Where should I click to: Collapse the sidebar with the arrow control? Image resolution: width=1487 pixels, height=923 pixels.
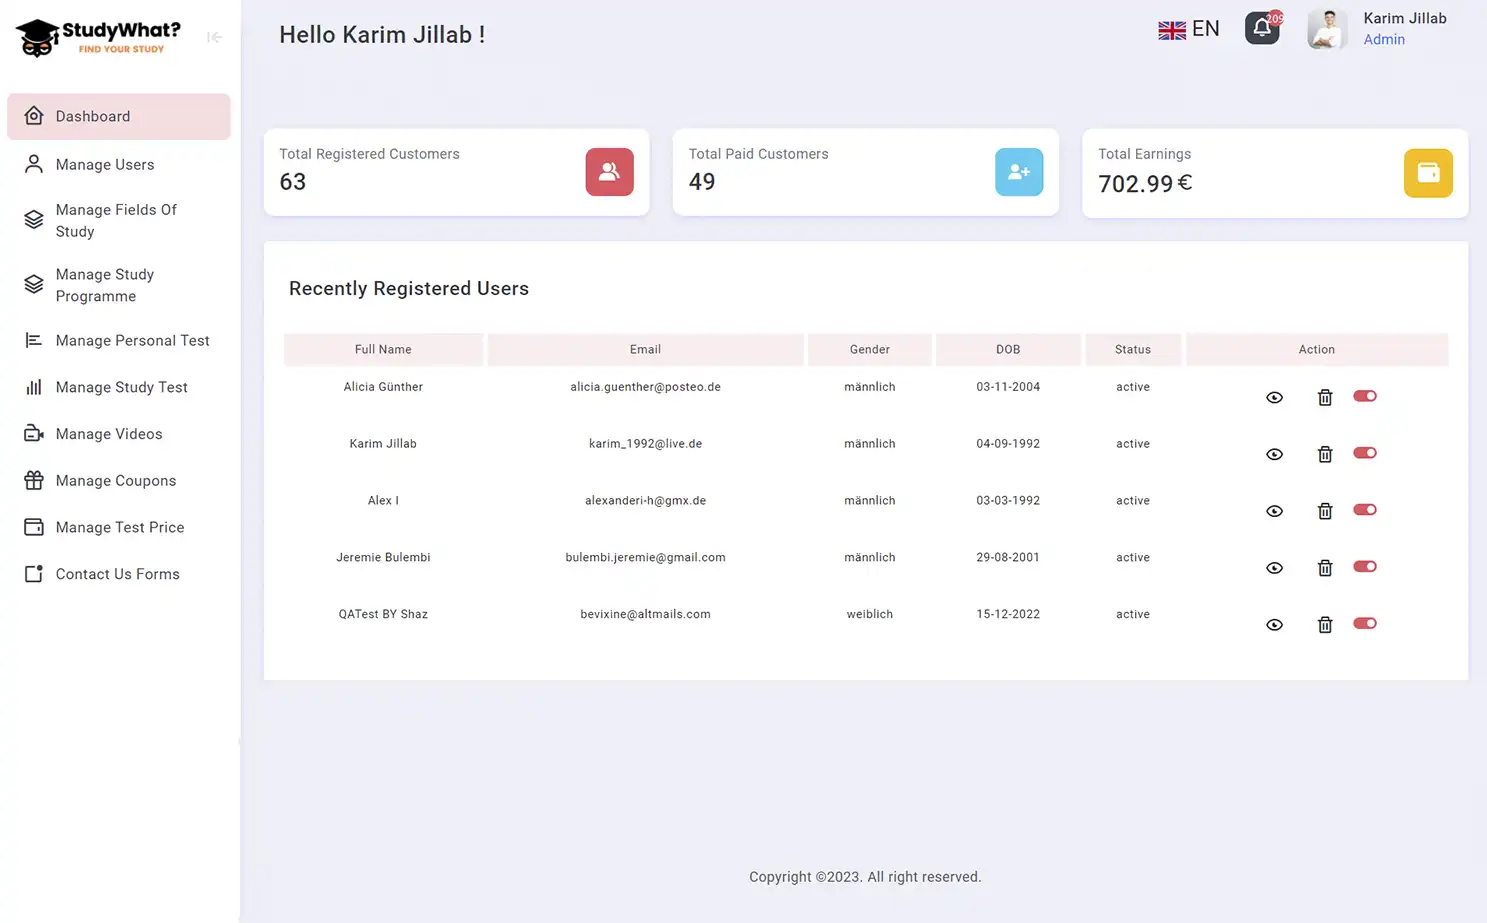tap(214, 37)
